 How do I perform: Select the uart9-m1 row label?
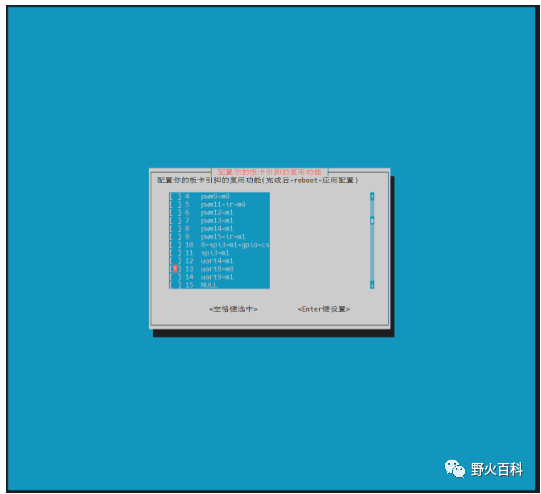click(217, 277)
